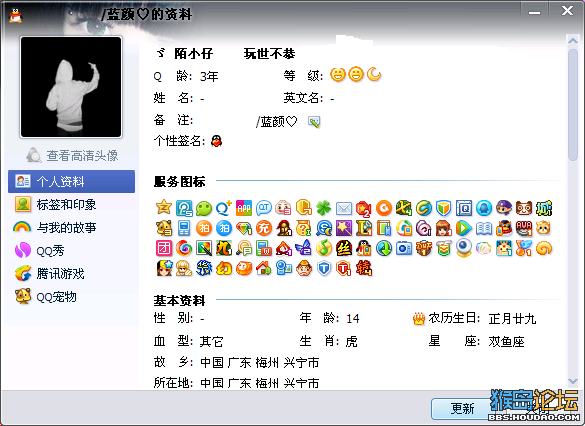Click the crescent moon level icon
This screenshot has width=585, height=426.
(373, 75)
